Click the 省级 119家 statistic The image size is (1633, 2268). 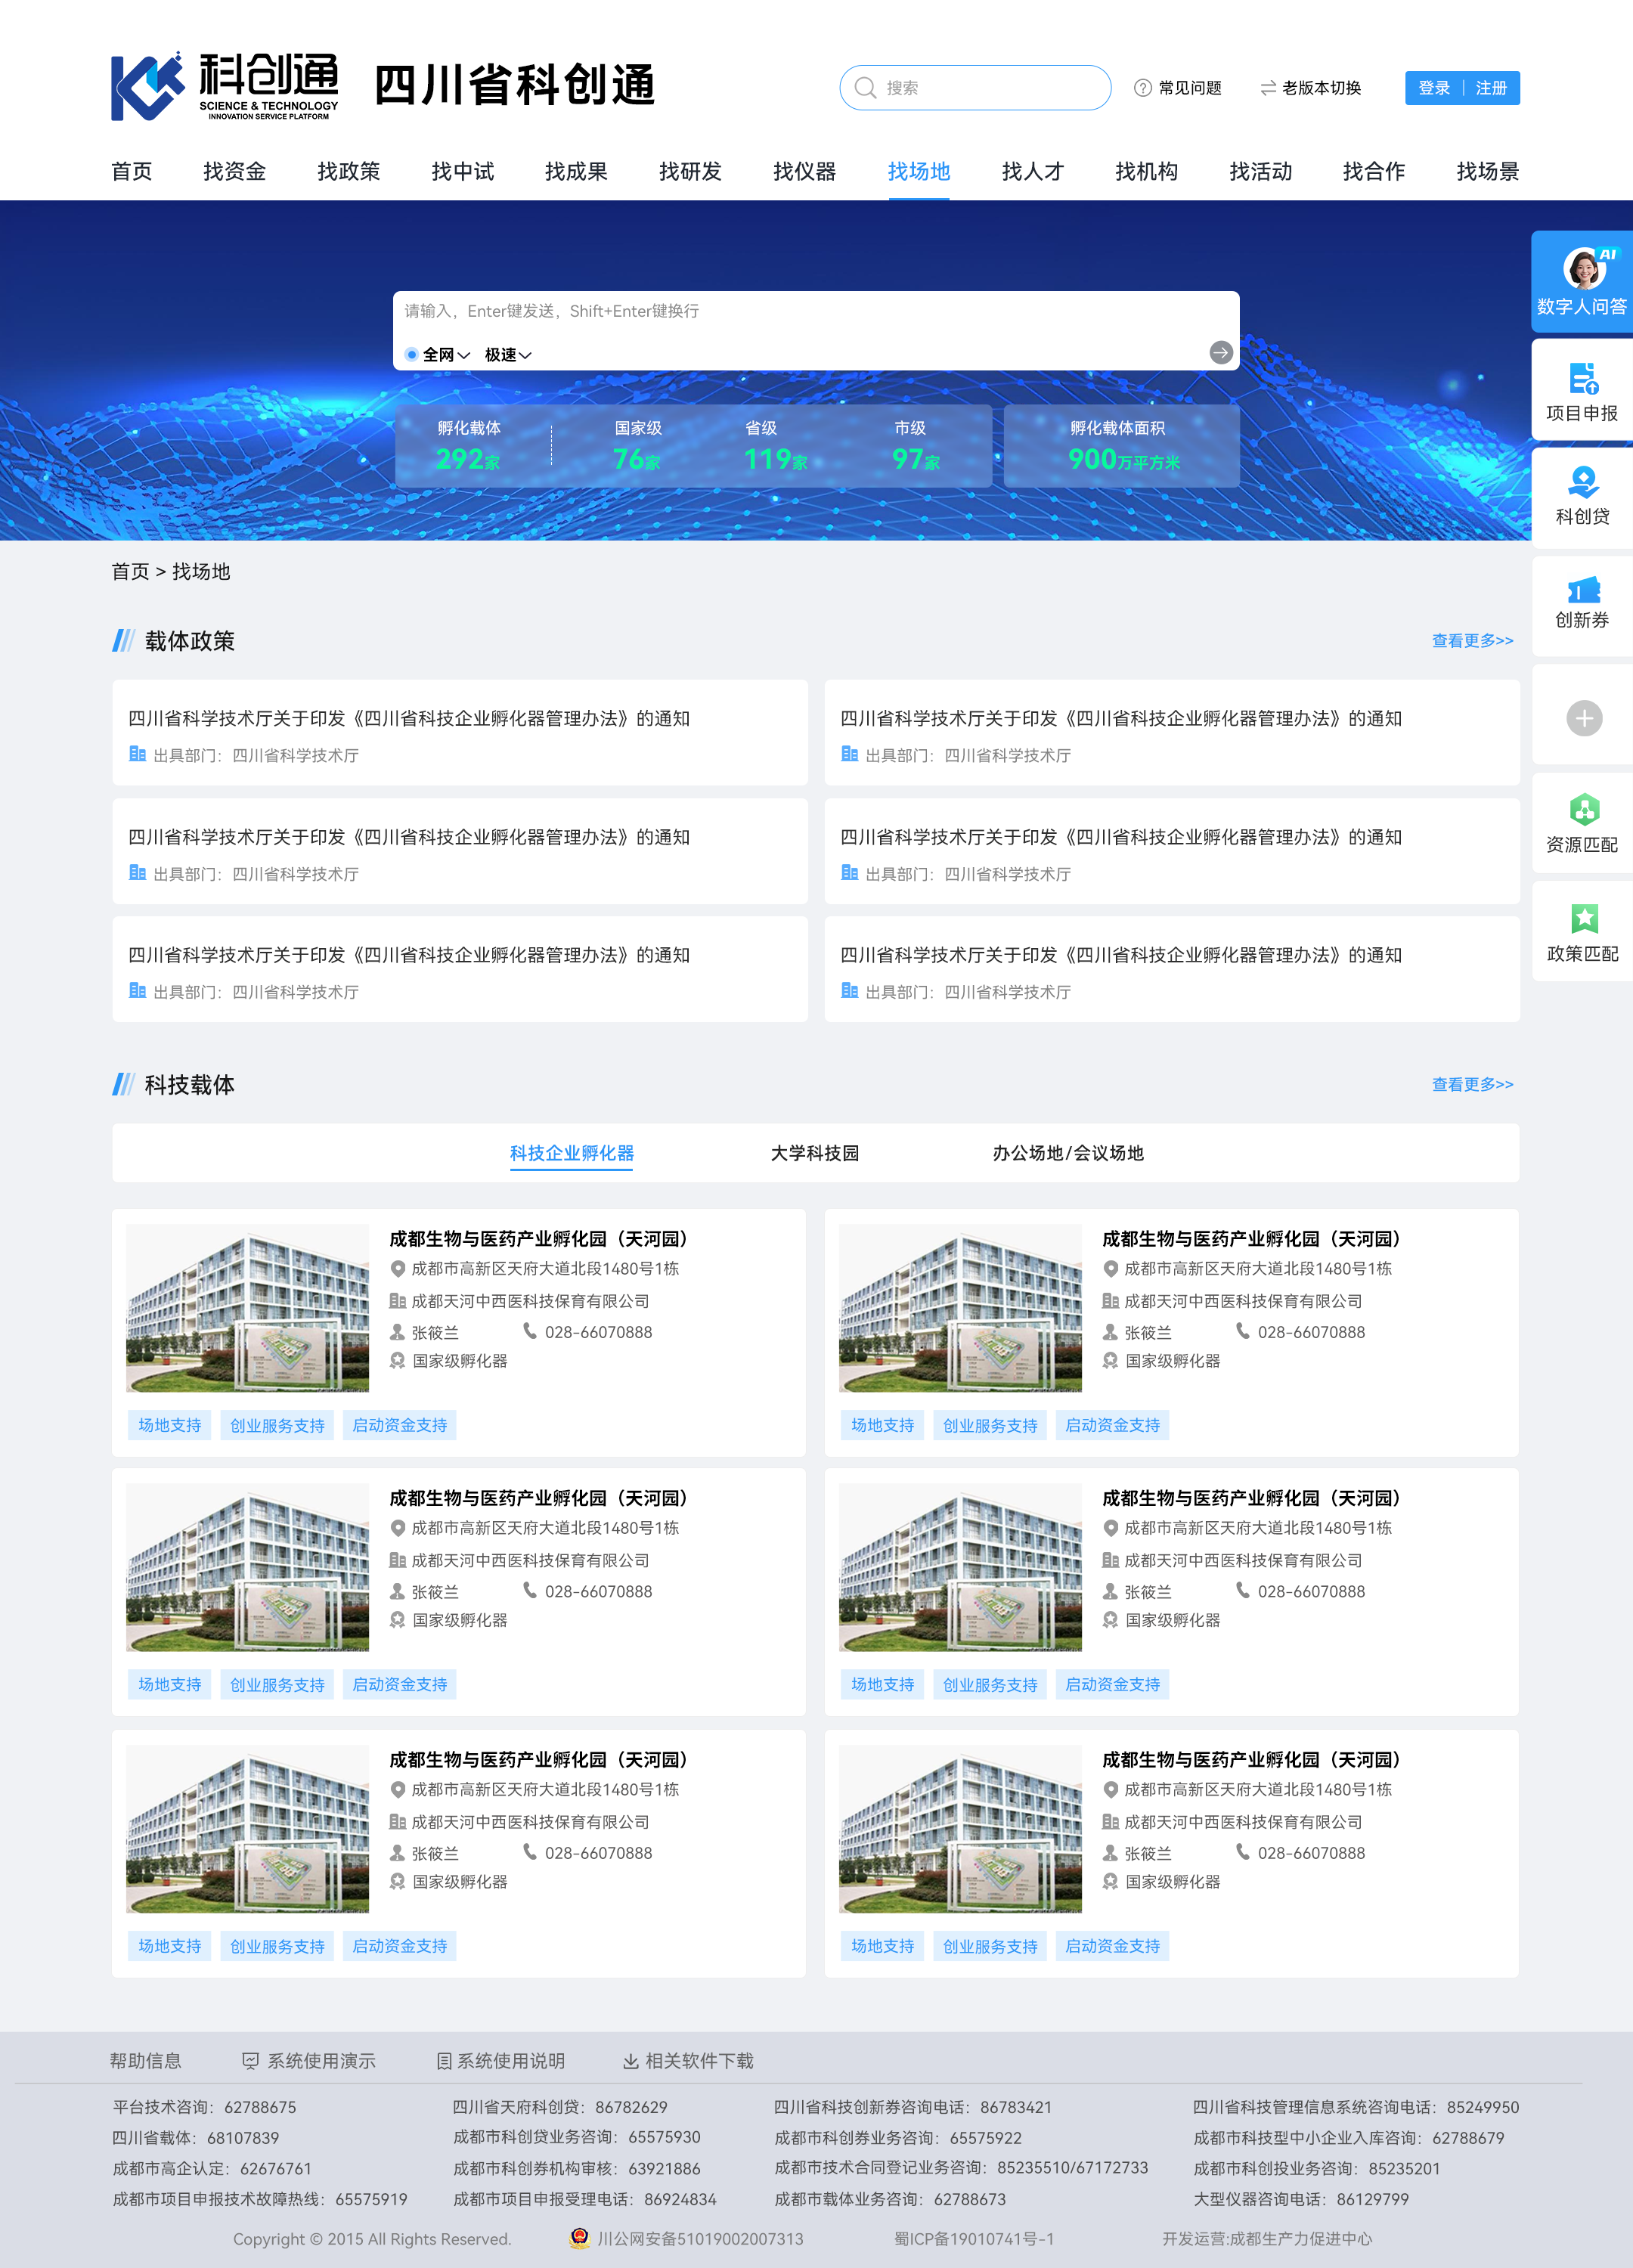pyautogui.click(x=775, y=446)
